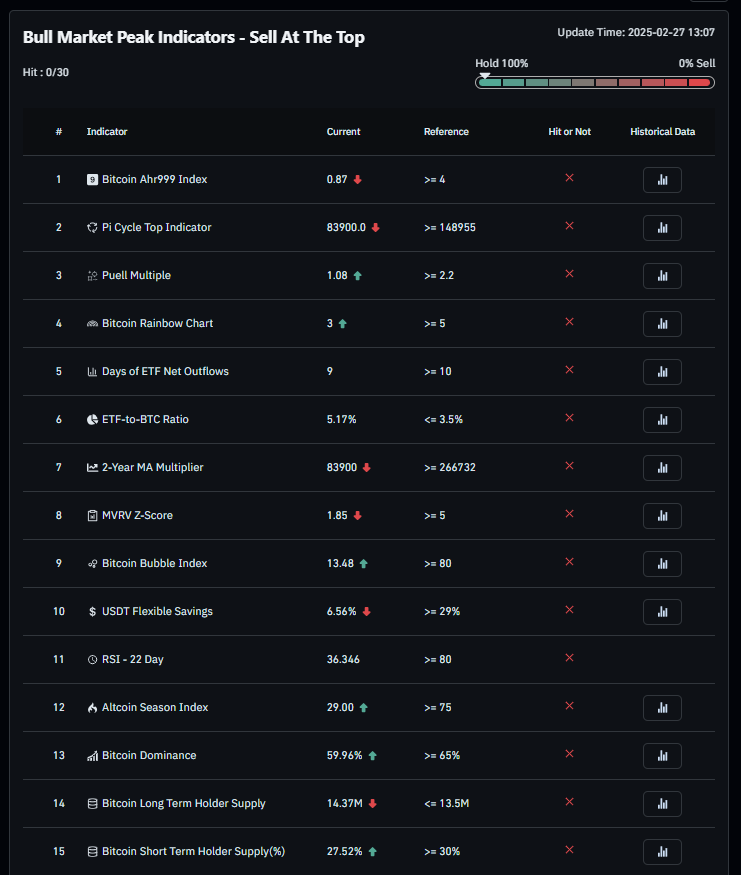The image size is (741, 875).
Task: Open historical data chart for Bitcoin Bubble Index
Action: (x=662, y=564)
